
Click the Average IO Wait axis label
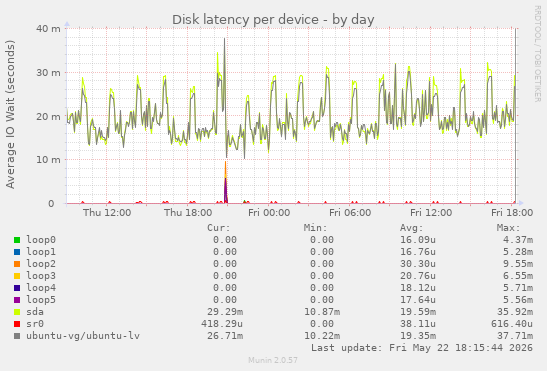tap(10, 114)
